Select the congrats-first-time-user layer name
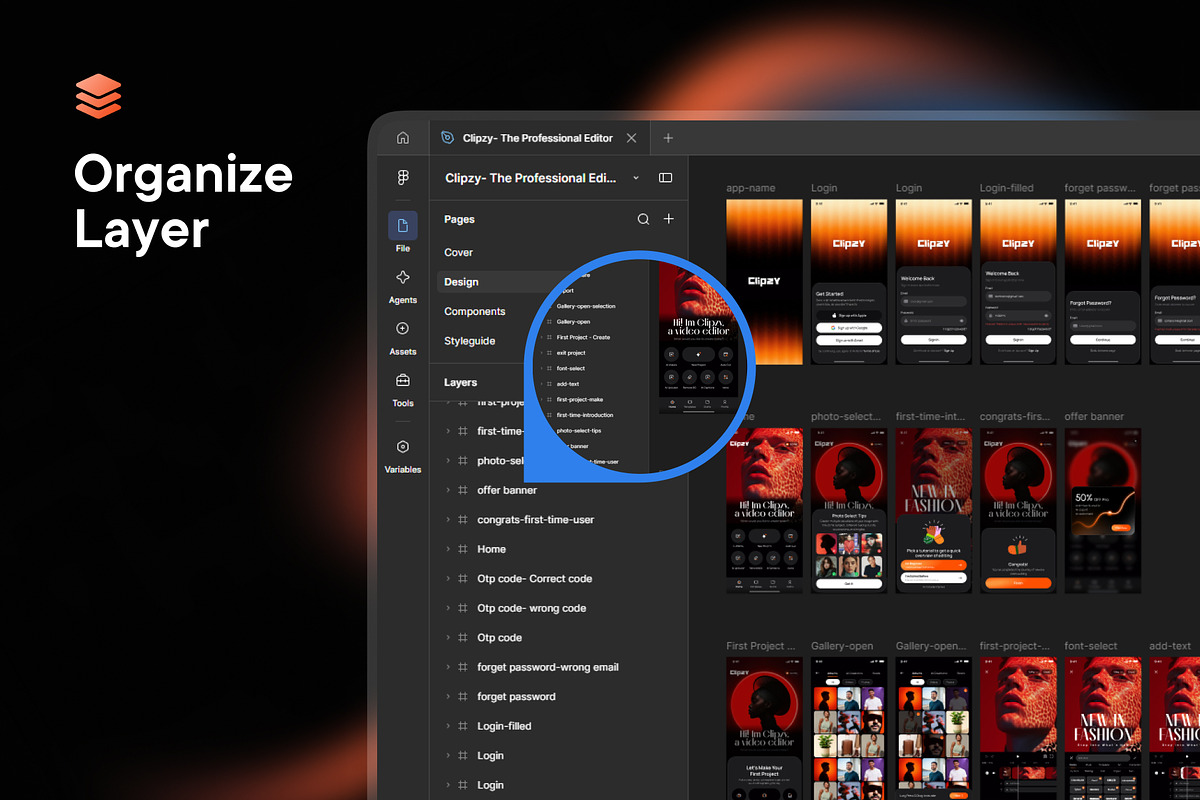 [x=536, y=520]
